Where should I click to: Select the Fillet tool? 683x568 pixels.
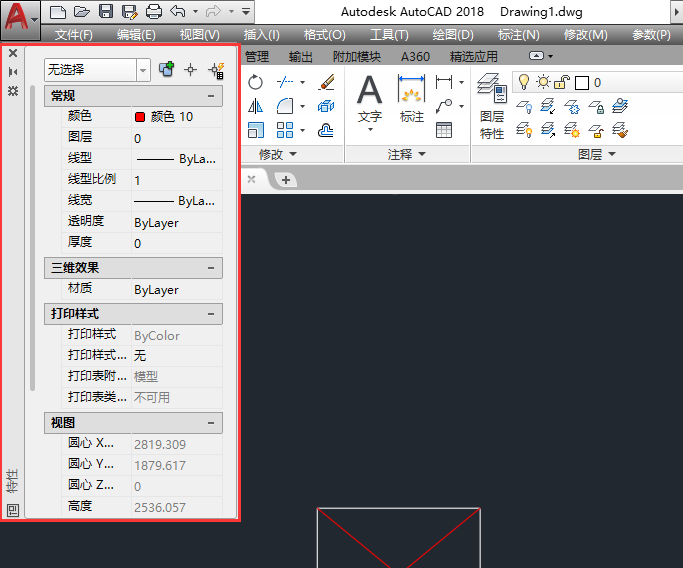(285, 106)
